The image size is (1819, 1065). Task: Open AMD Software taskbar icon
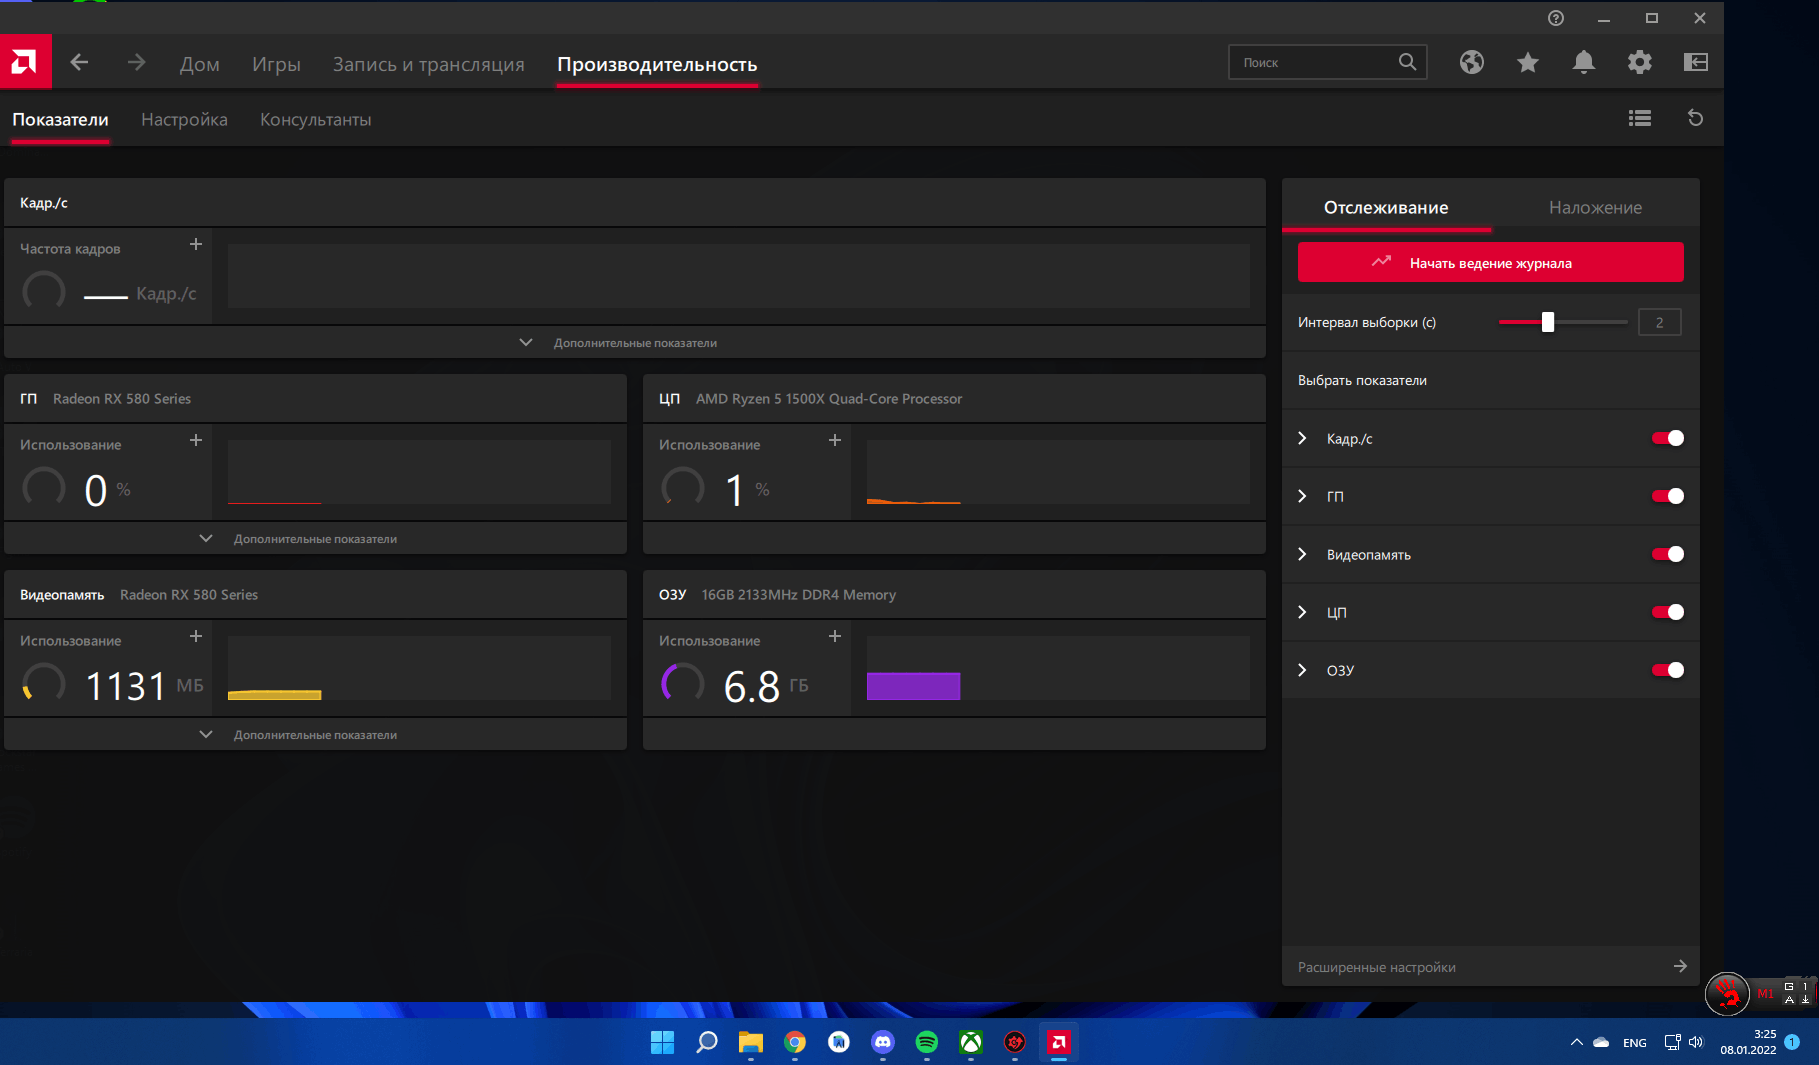pyautogui.click(x=1058, y=1042)
